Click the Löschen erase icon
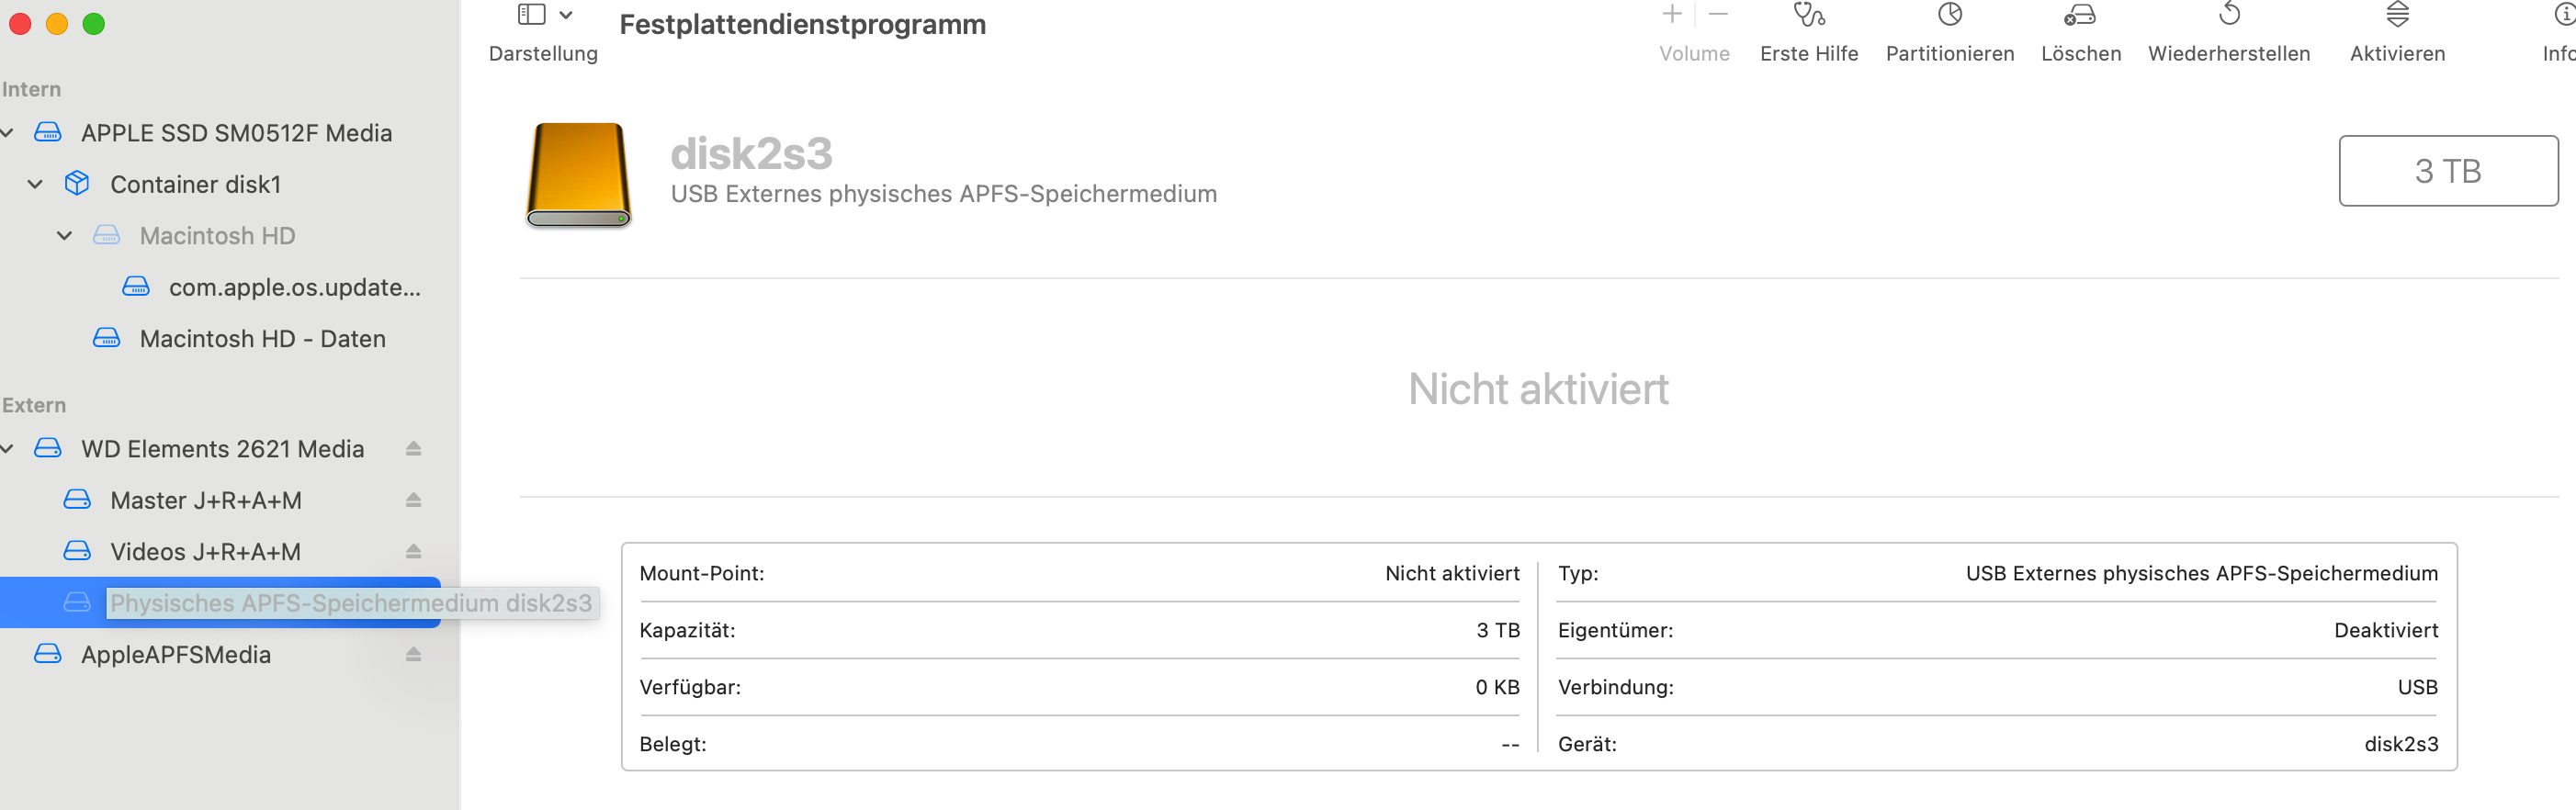 2080,15
